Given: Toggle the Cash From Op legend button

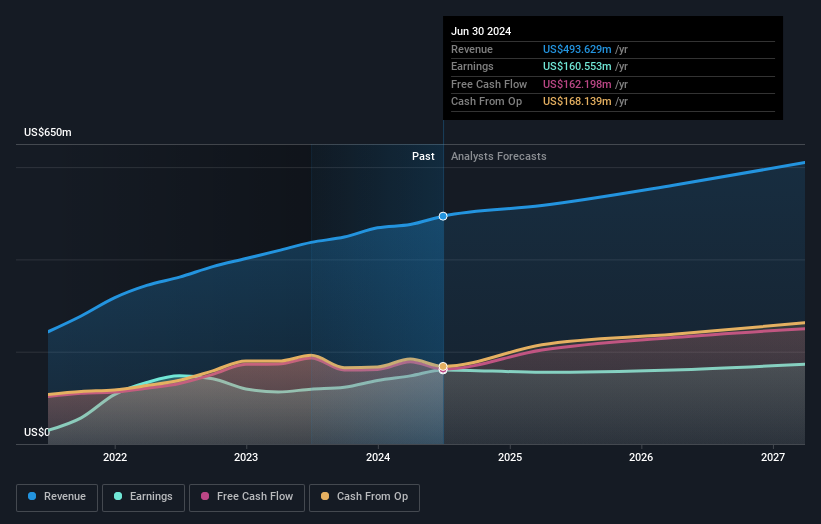Looking at the screenshot, I should (x=364, y=497).
